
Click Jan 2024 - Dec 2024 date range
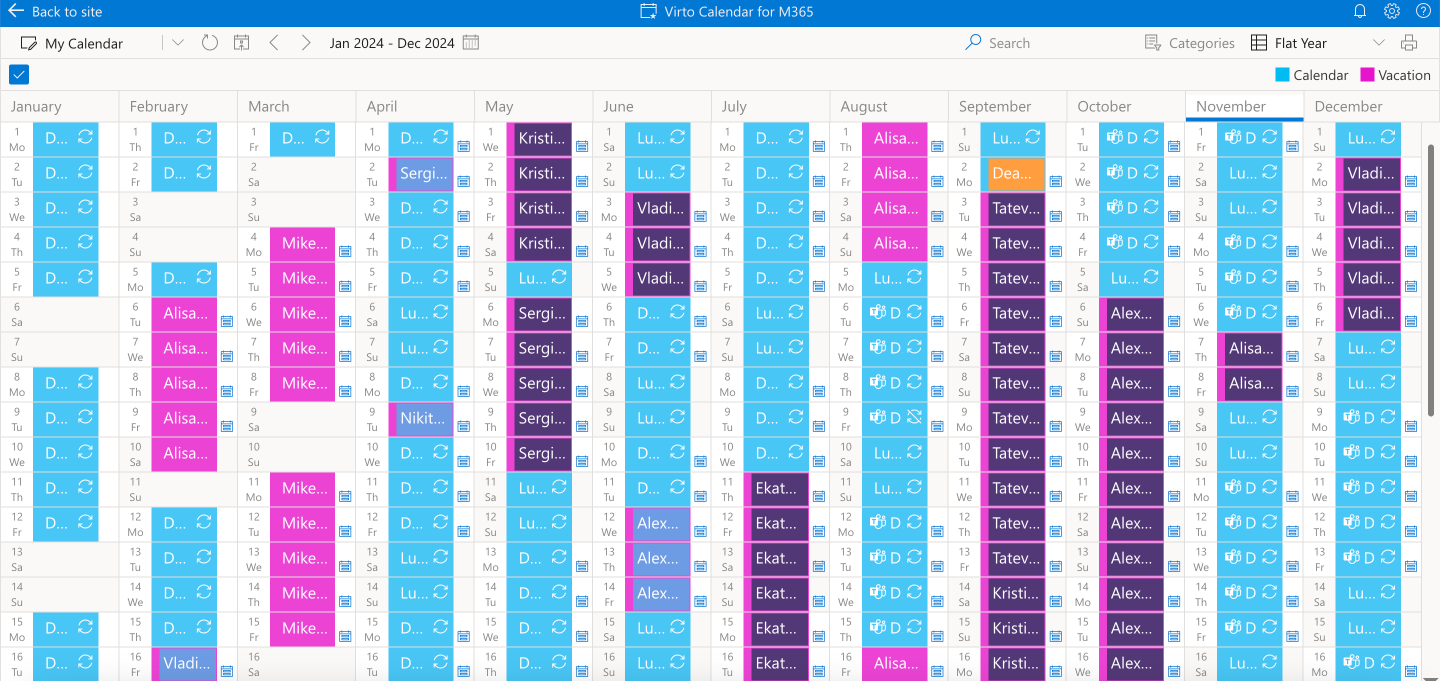392,43
